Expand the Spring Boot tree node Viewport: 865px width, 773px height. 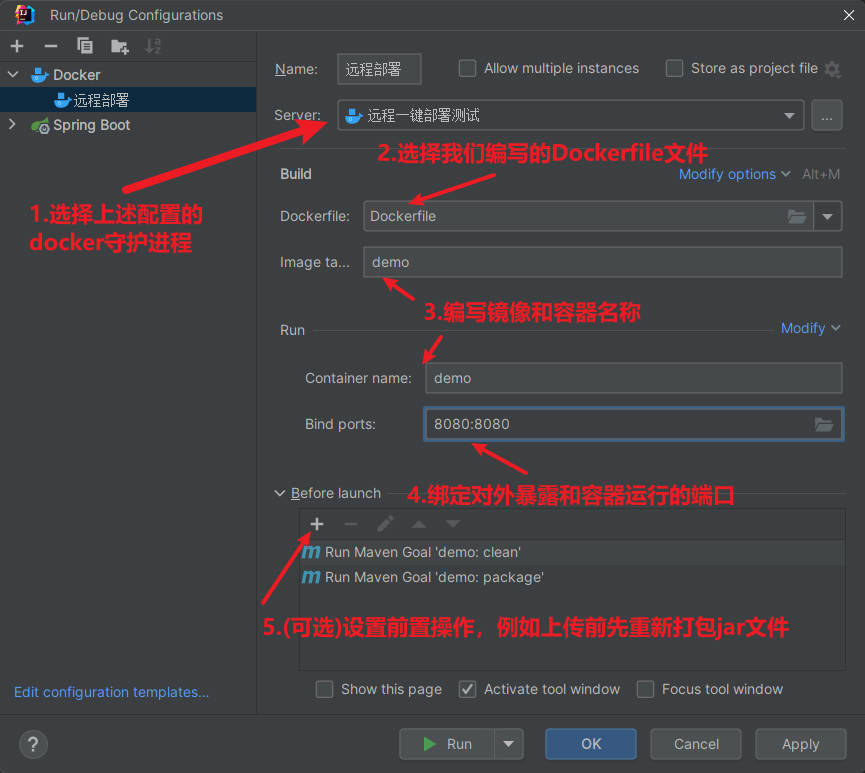[x=12, y=125]
